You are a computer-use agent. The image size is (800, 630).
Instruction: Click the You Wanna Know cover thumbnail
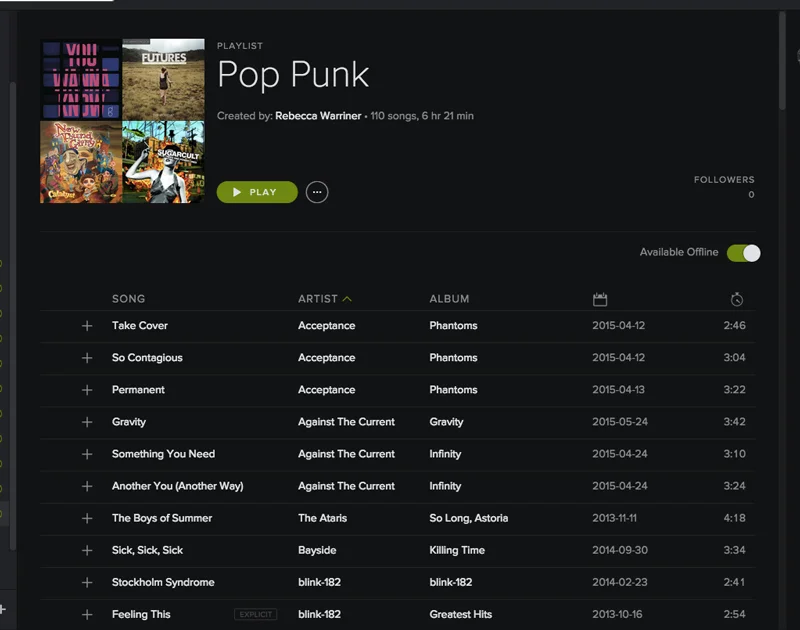click(x=81, y=80)
